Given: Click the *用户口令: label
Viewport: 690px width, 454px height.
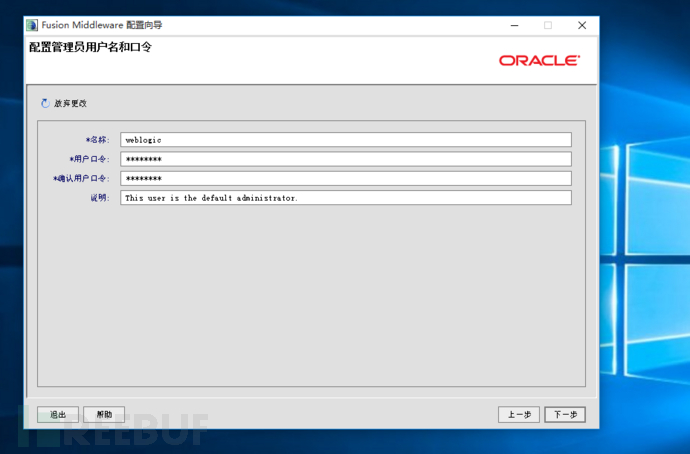Looking at the screenshot, I should 89,159.
